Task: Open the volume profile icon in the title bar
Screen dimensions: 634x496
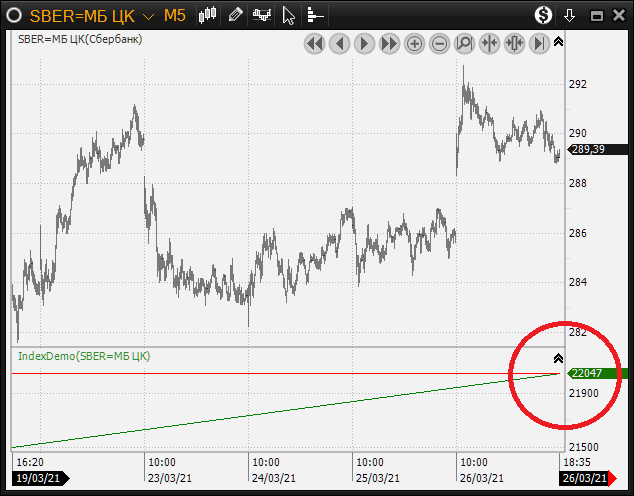Action: pyautogui.click(x=314, y=15)
